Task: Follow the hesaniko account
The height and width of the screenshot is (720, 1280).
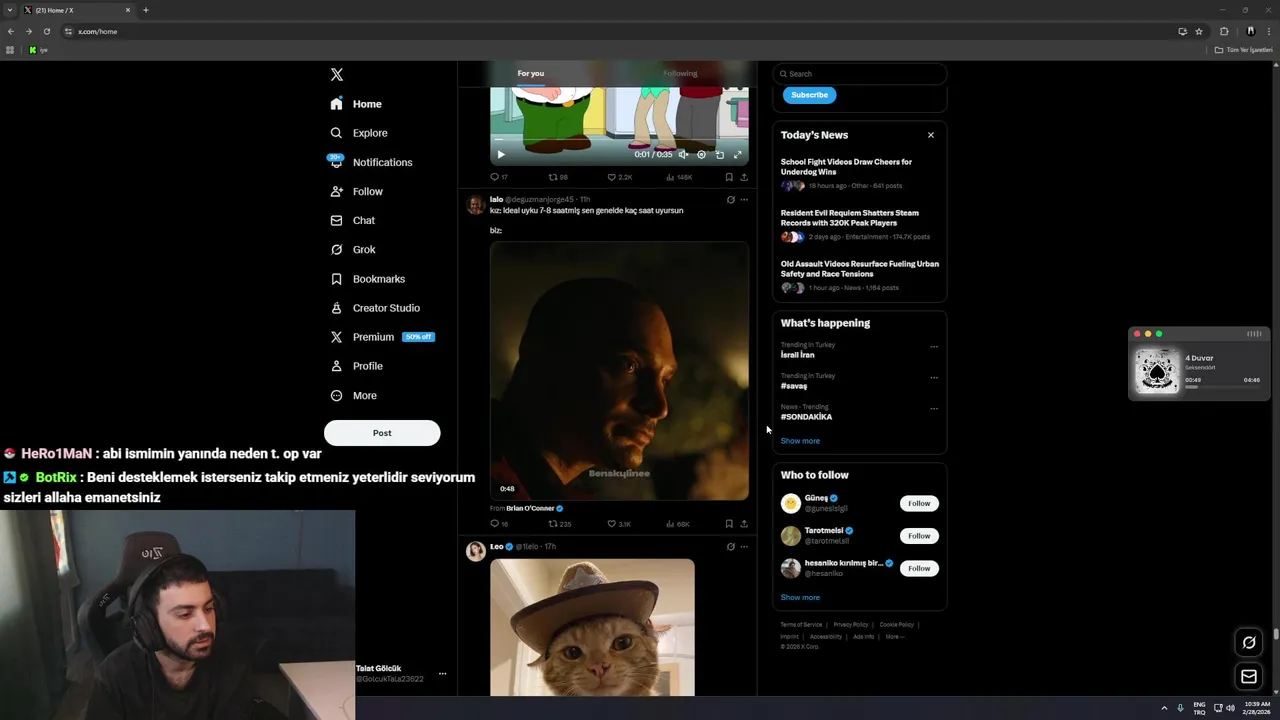Action: pyautogui.click(x=919, y=568)
